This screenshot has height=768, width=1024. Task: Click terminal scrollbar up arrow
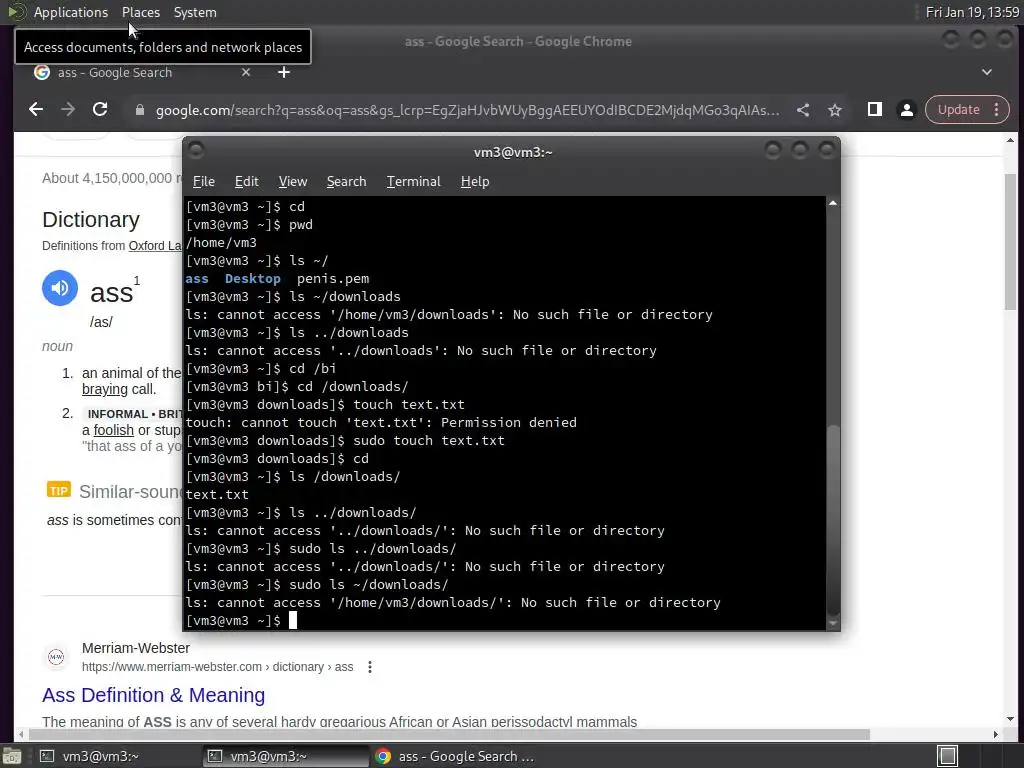click(833, 203)
